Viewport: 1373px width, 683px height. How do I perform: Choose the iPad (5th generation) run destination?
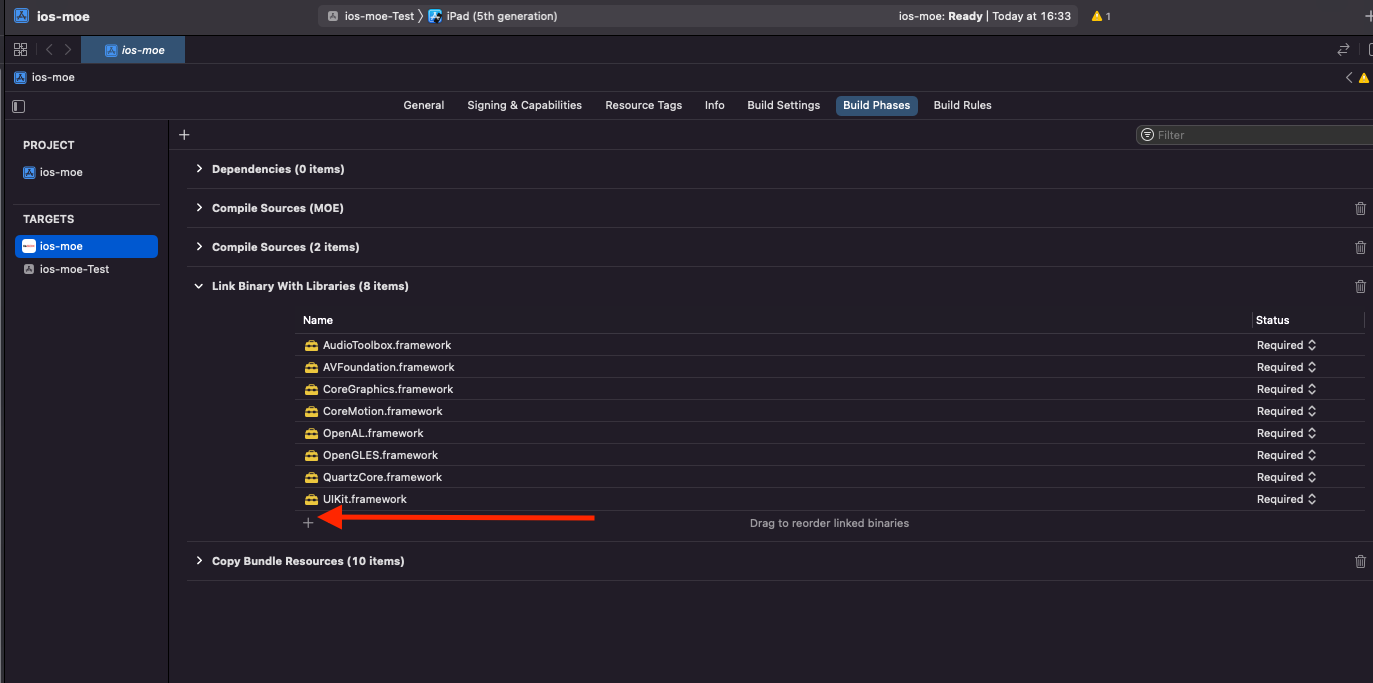point(493,16)
